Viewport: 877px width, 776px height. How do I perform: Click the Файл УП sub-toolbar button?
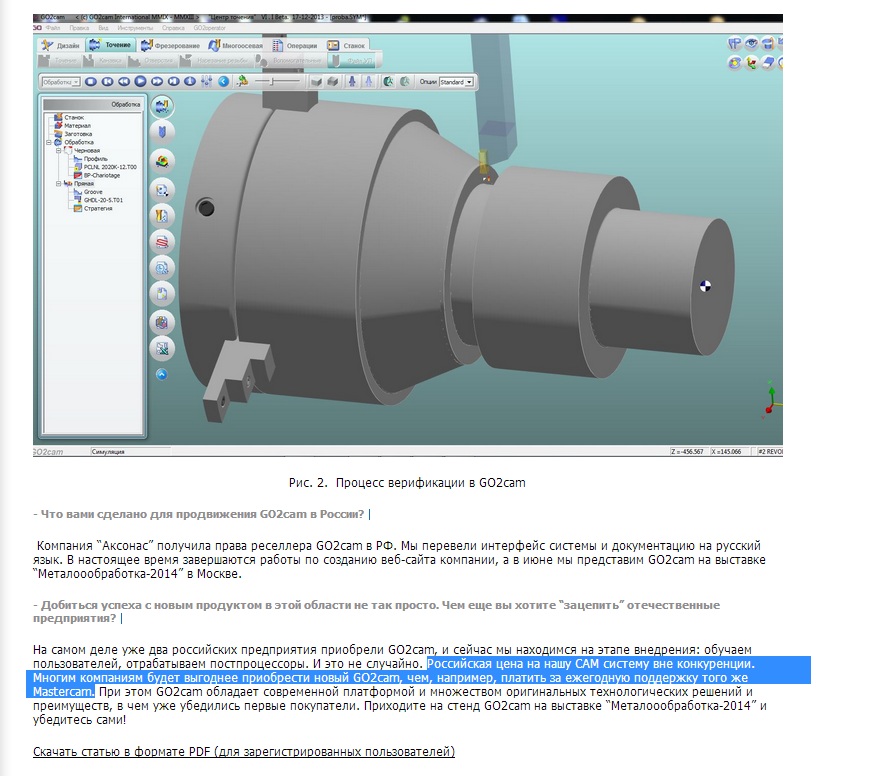[353, 60]
